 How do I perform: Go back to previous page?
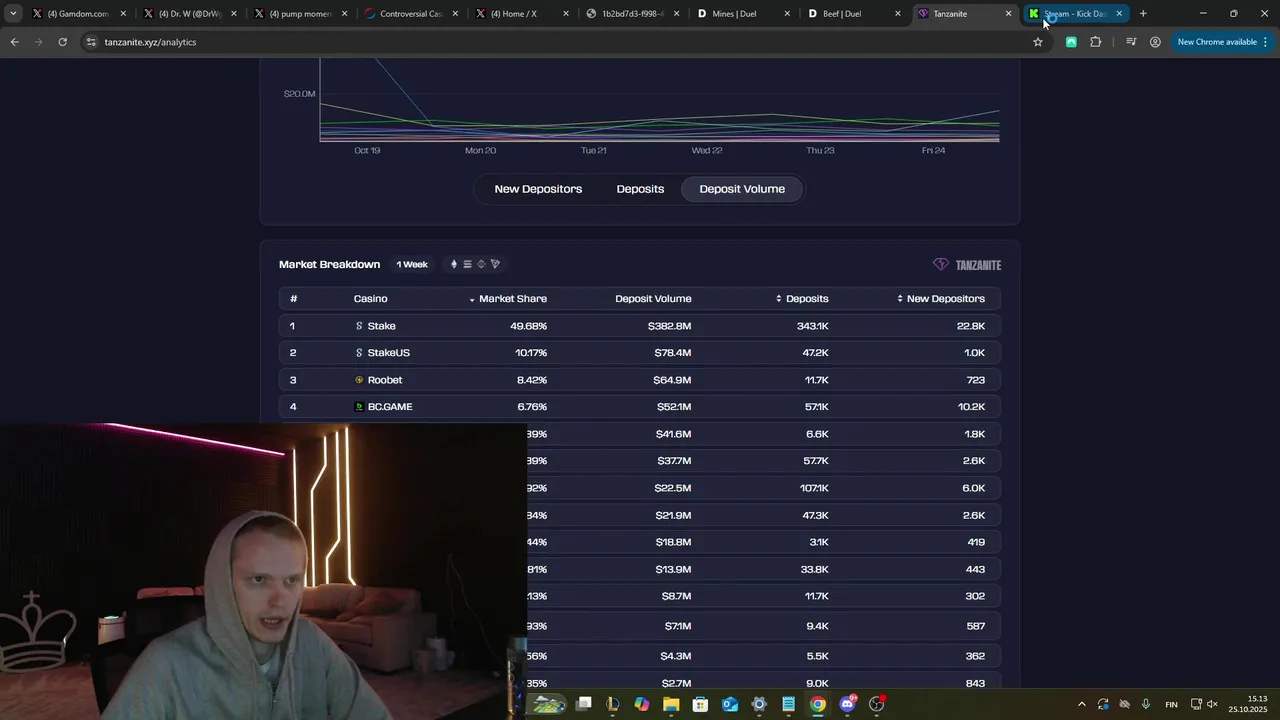coord(14,42)
